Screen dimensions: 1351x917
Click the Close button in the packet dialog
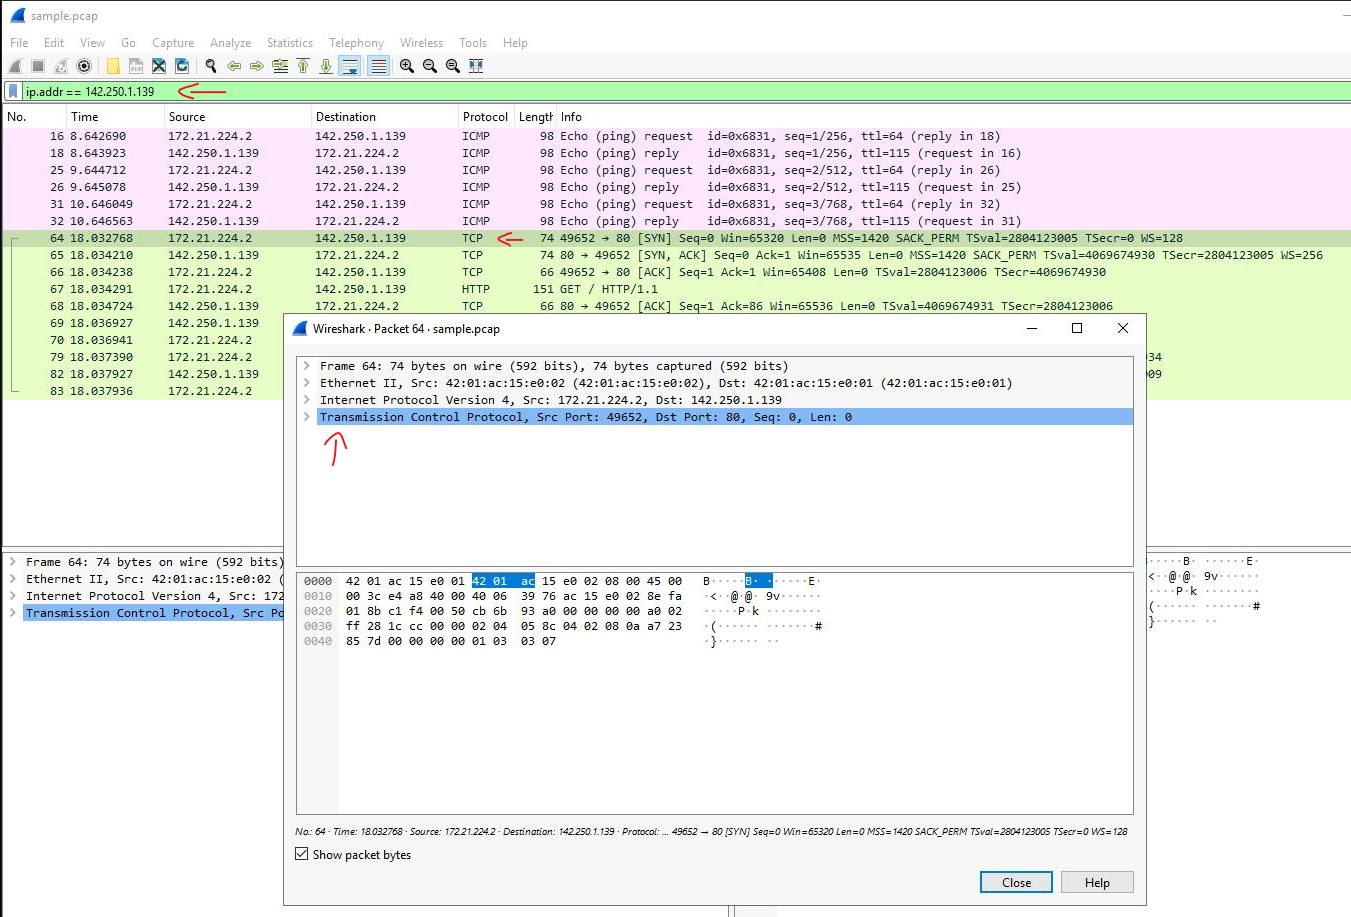(x=1016, y=882)
